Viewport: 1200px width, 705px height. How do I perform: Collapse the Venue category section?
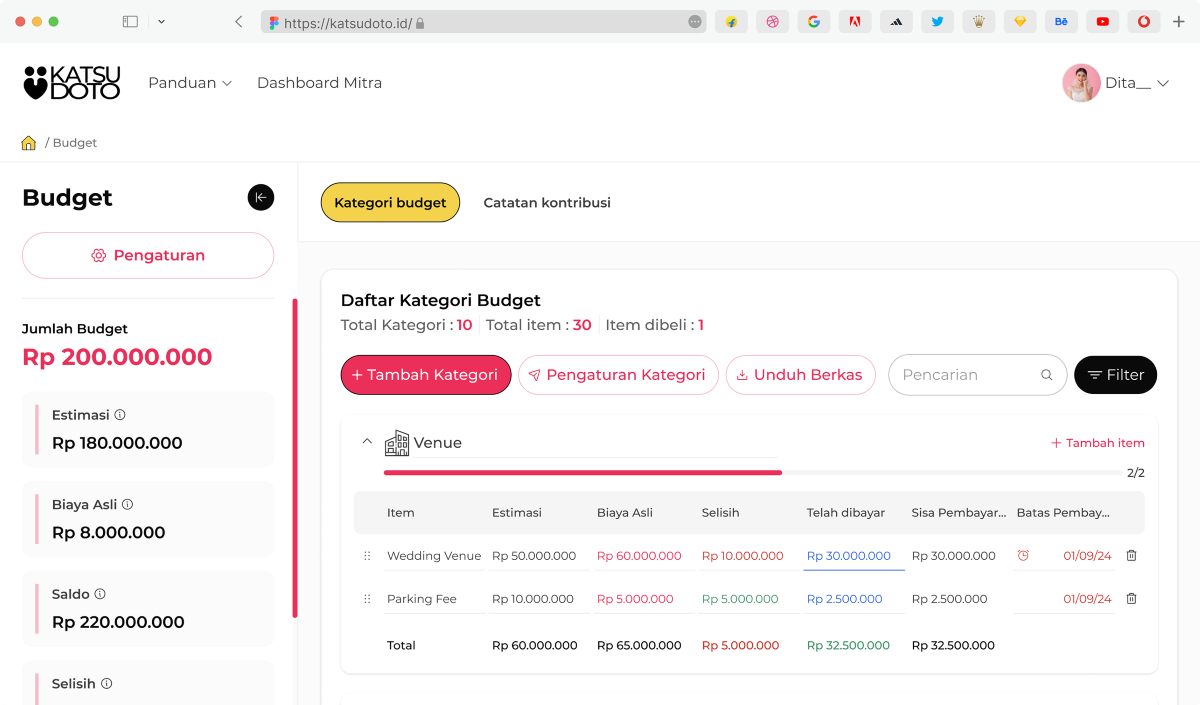pyautogui.click(x=367, y=442)
